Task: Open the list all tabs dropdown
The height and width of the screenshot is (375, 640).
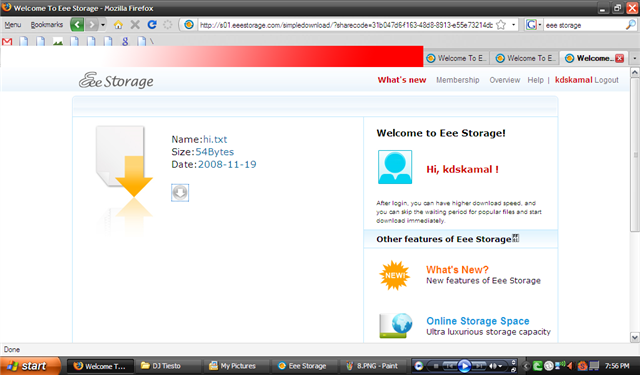Action: 635,58
